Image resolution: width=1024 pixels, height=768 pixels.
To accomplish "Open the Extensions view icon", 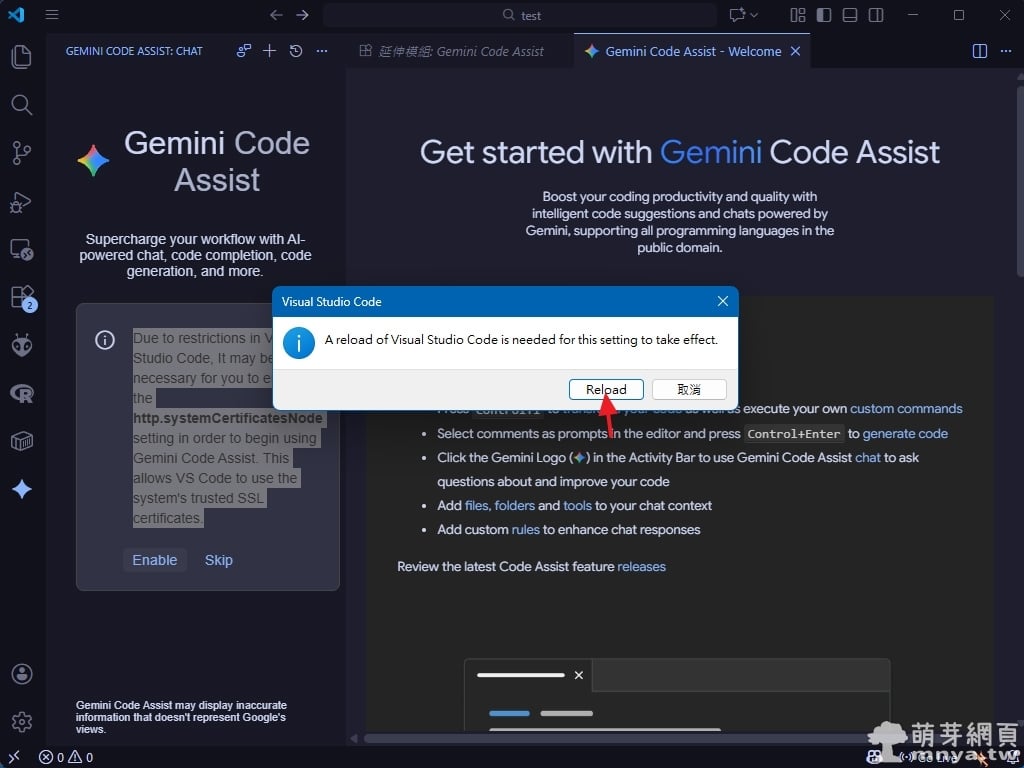I will (21, 297).
